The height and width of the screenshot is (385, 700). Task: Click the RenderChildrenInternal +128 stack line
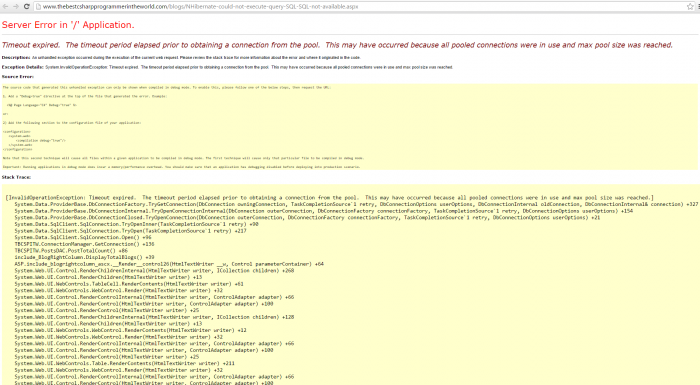point(154,317)
